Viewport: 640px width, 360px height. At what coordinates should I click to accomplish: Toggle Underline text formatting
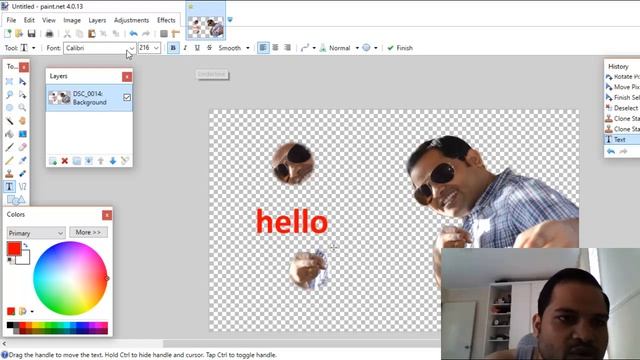(x=197, y=48)
